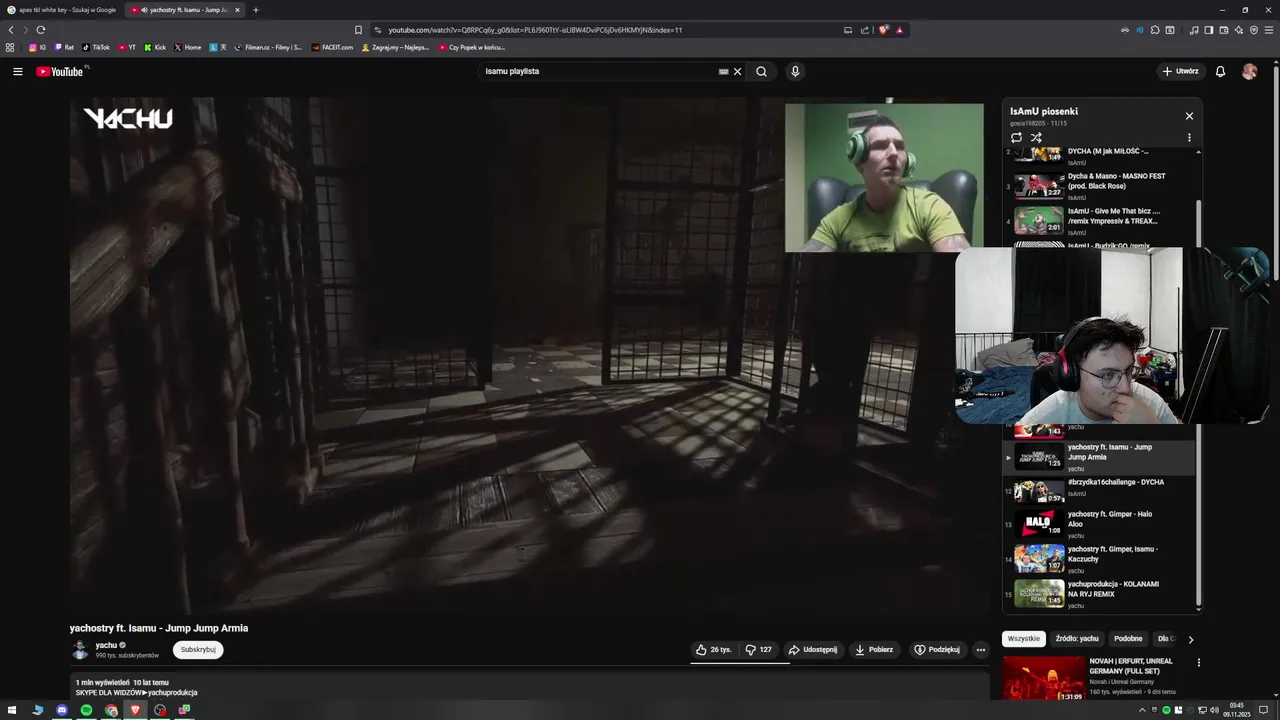Share the video with Udostępnij
This screenshot has width=1280, height=720.
813,649
